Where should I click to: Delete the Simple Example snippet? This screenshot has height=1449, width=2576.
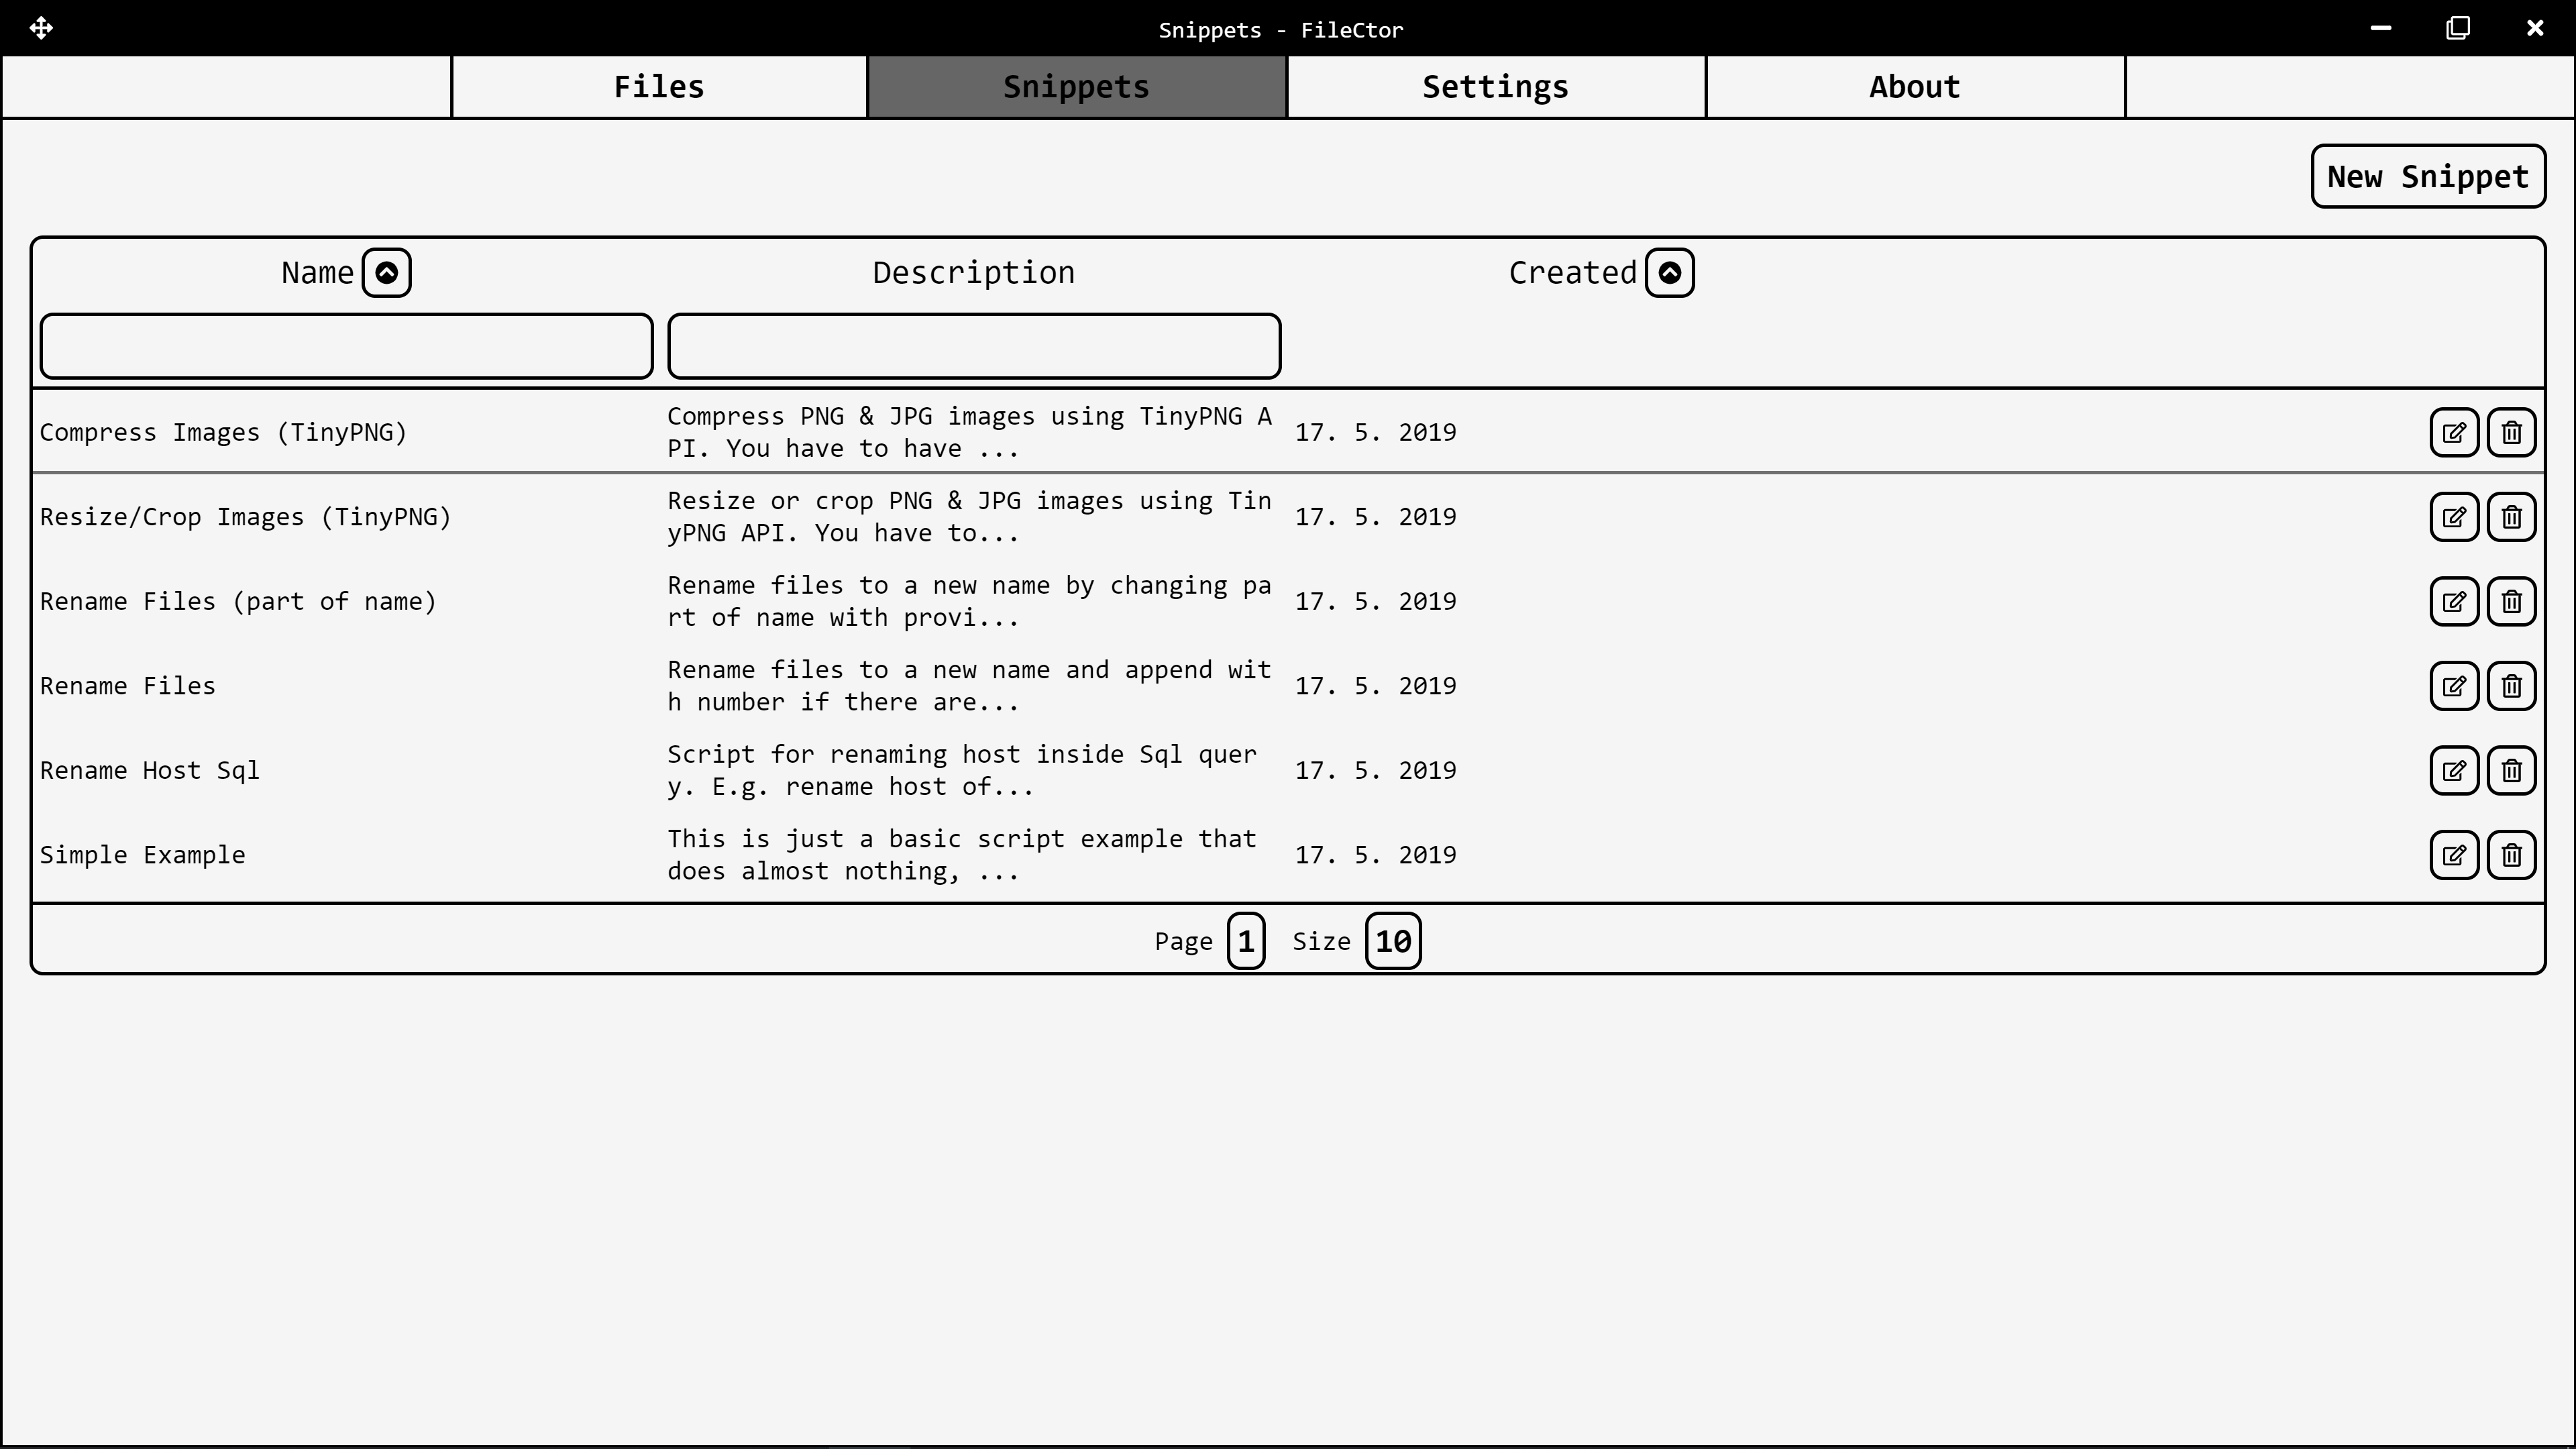coord(2511,855)
